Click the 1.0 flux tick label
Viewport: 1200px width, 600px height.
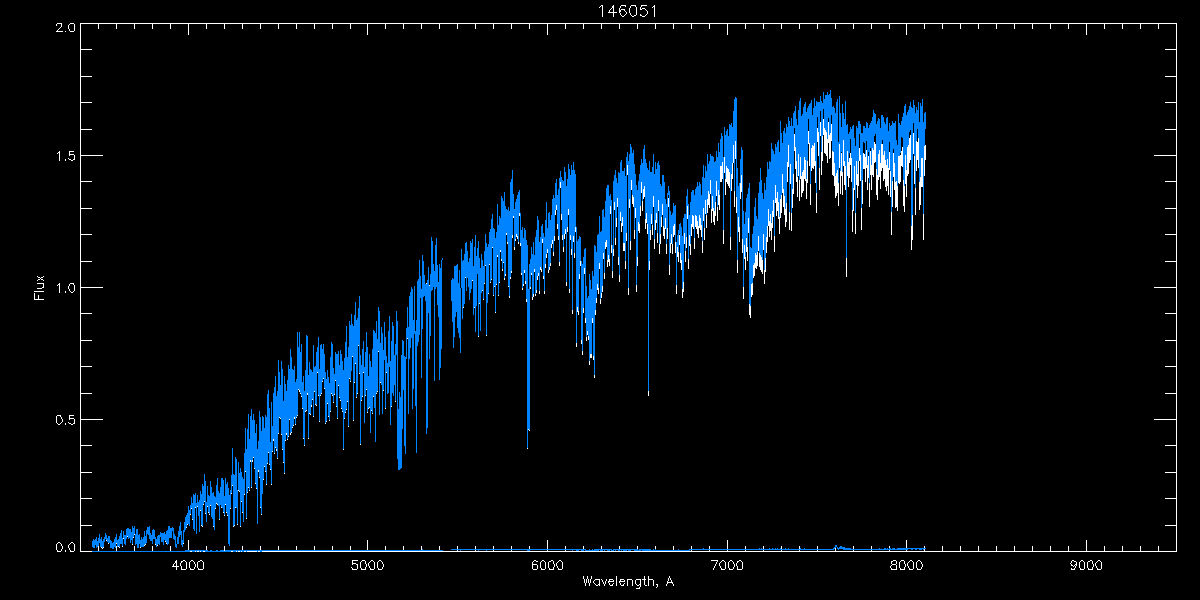tap(62, 288)
